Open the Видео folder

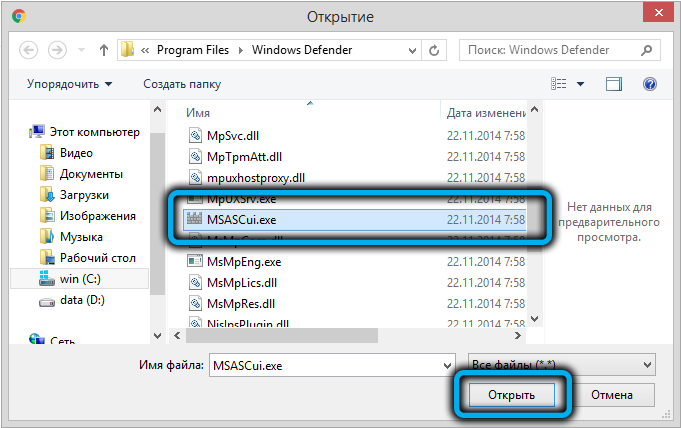tap(76, 153)
